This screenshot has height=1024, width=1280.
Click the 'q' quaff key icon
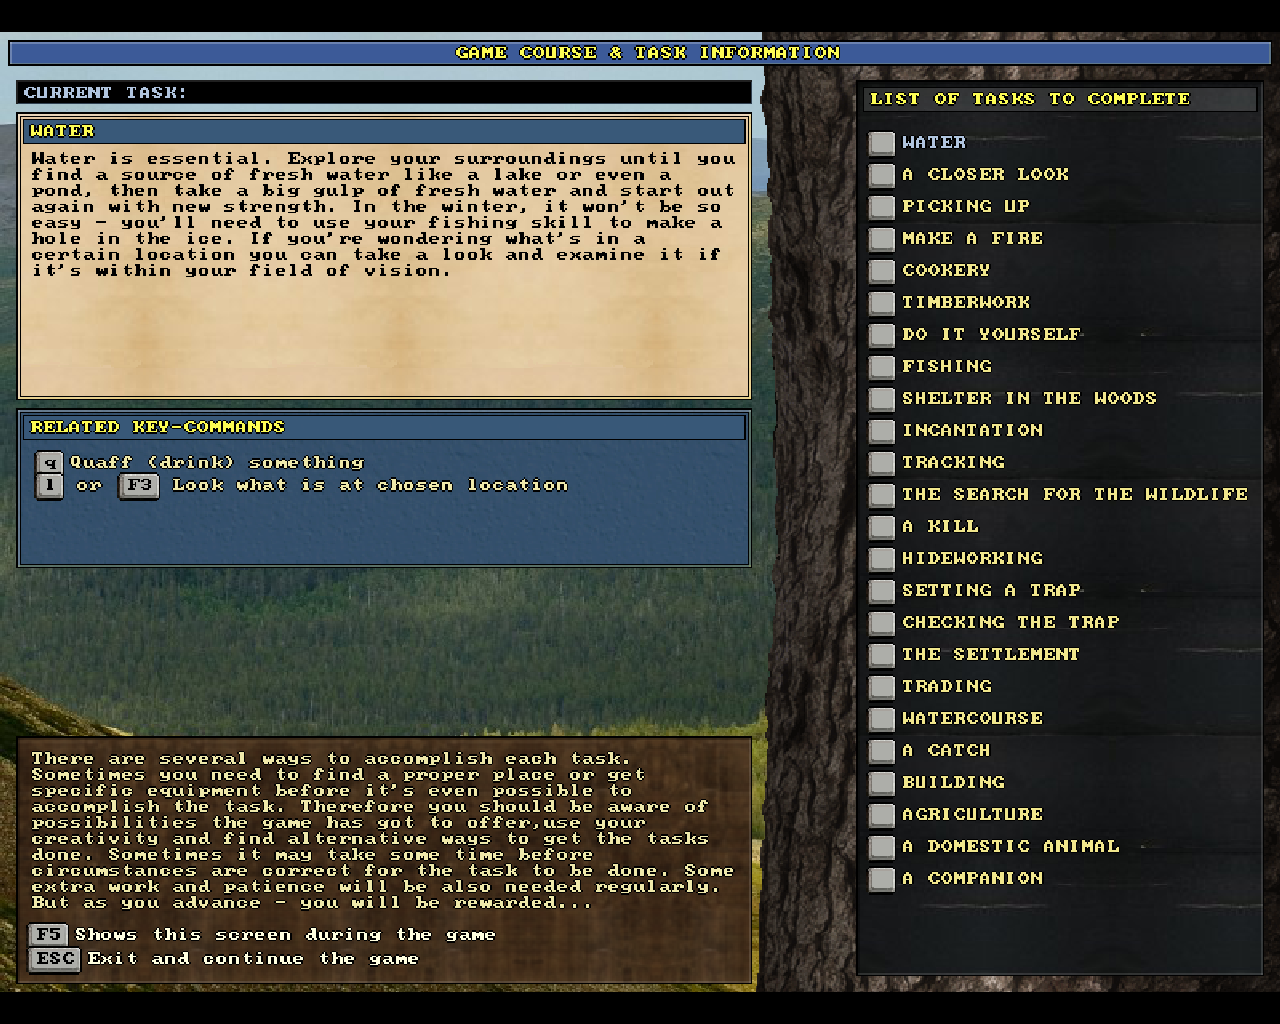pyautogui.click(x=48, y=462)
